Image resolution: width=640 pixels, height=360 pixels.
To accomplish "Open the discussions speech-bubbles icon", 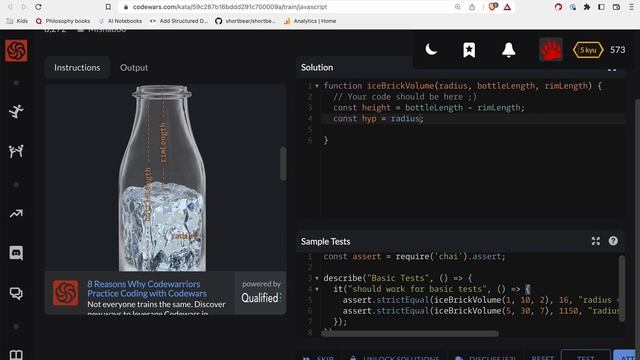I will point(16,293).
